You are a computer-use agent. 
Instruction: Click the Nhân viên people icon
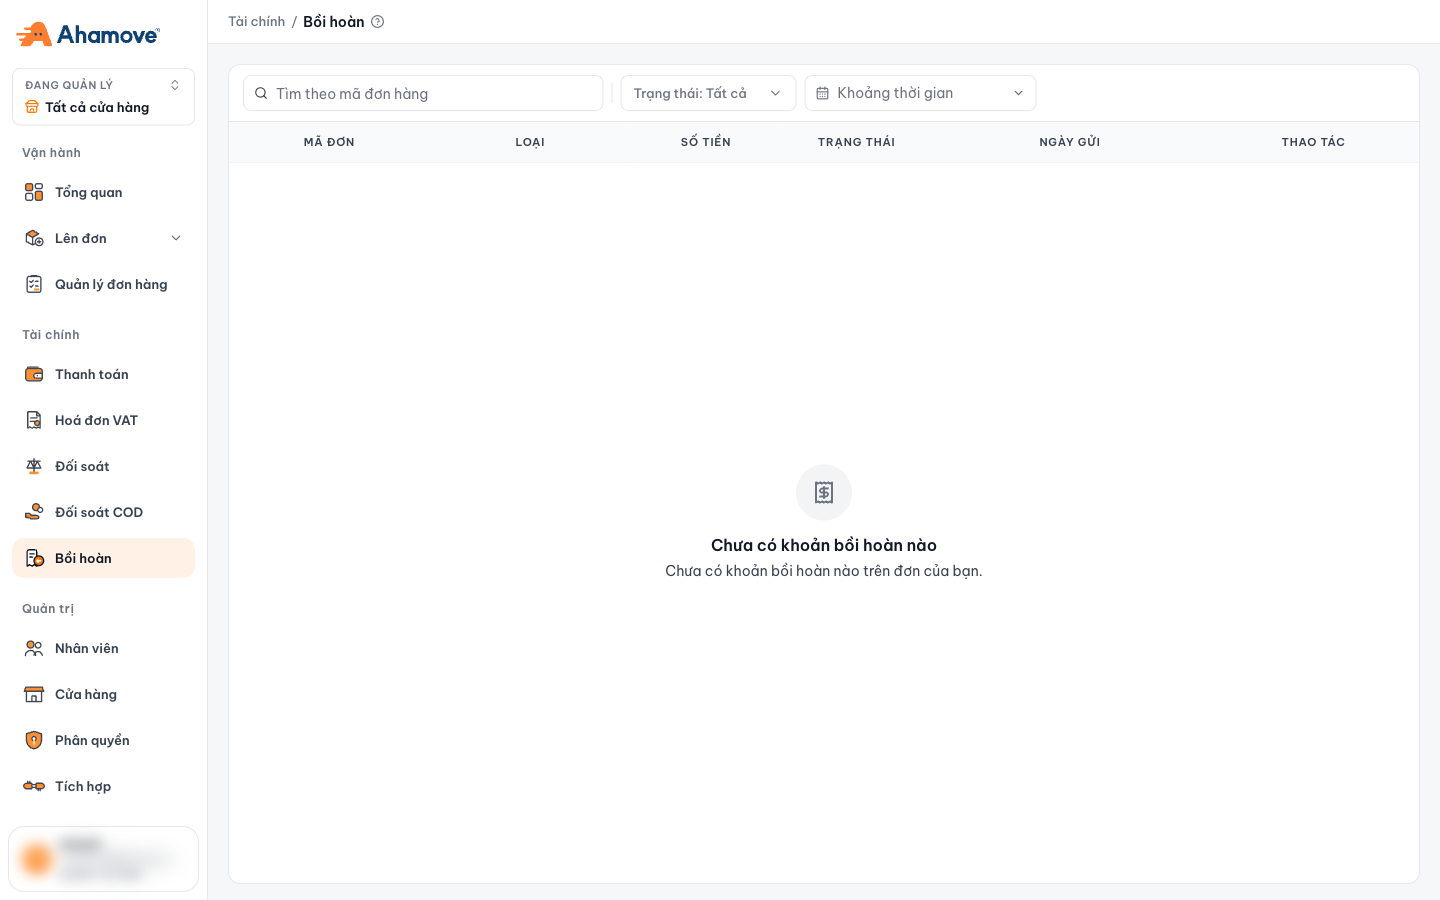[34, 648]
